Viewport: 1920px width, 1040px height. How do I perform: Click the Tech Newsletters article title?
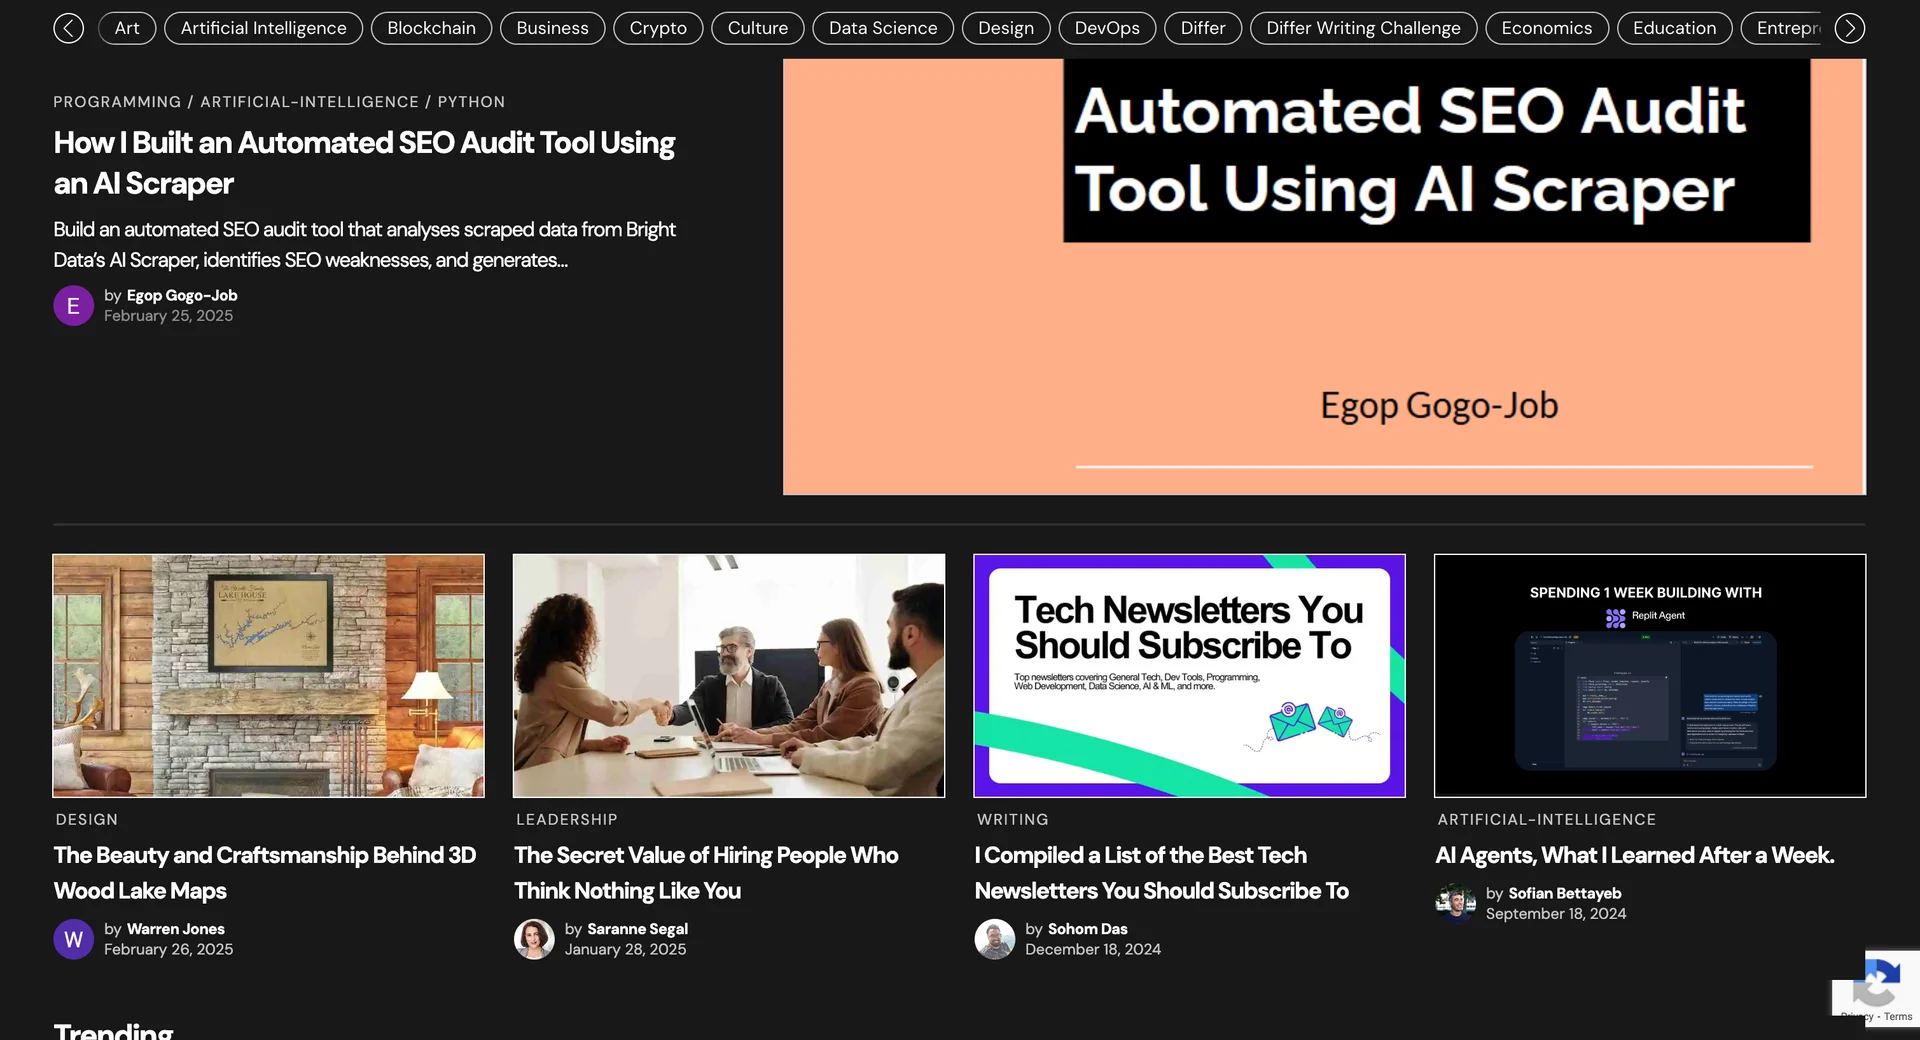point(1161,872)
